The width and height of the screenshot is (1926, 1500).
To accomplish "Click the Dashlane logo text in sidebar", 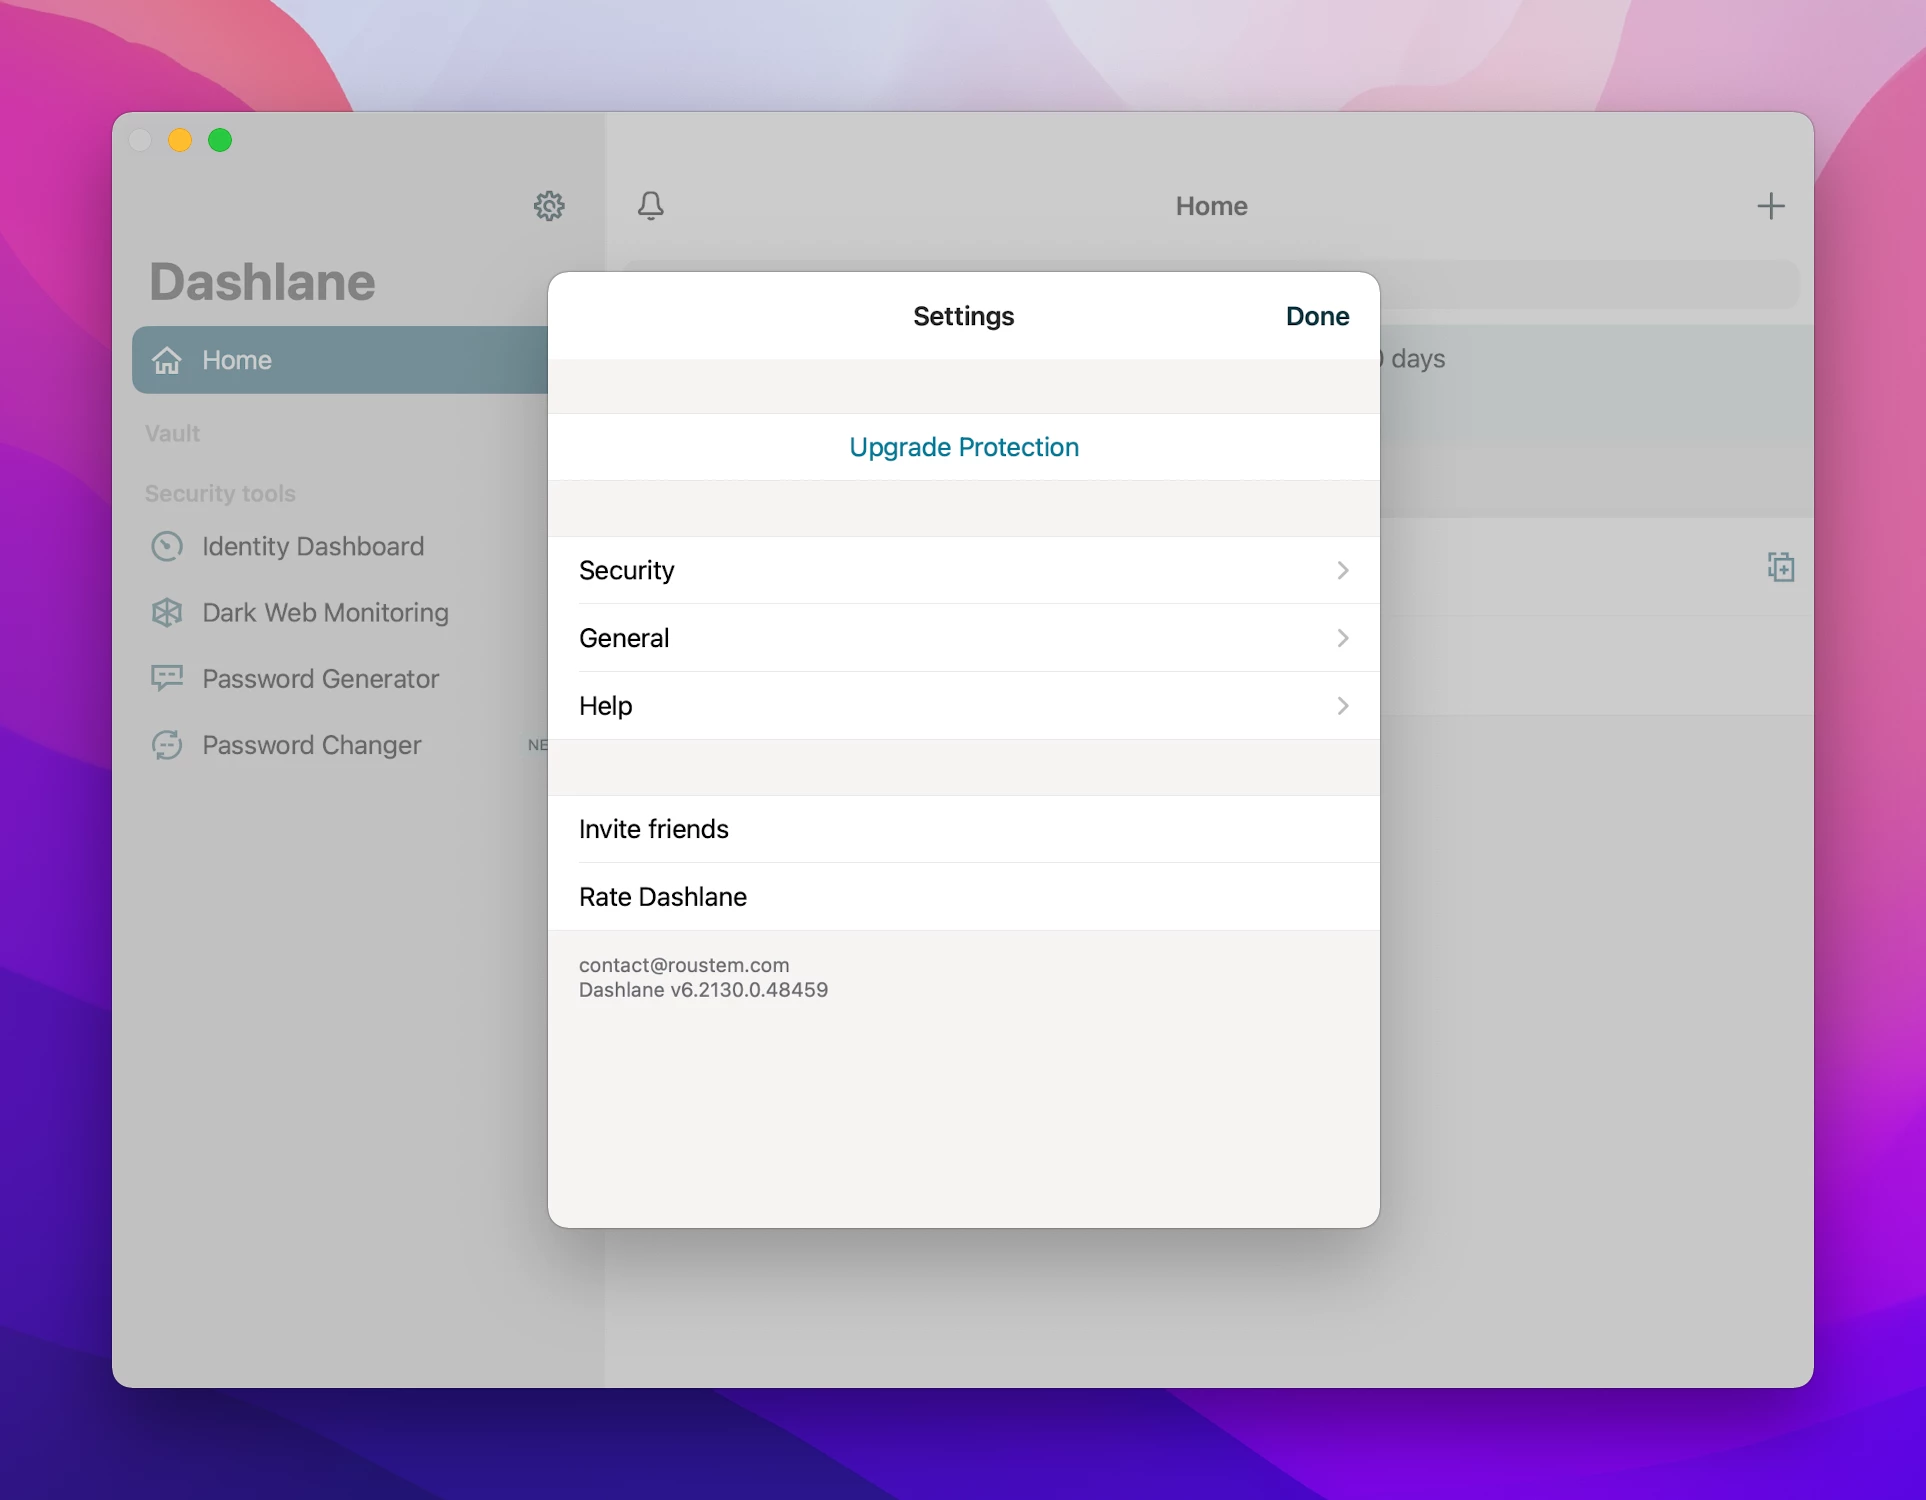I will coord(262,282).
